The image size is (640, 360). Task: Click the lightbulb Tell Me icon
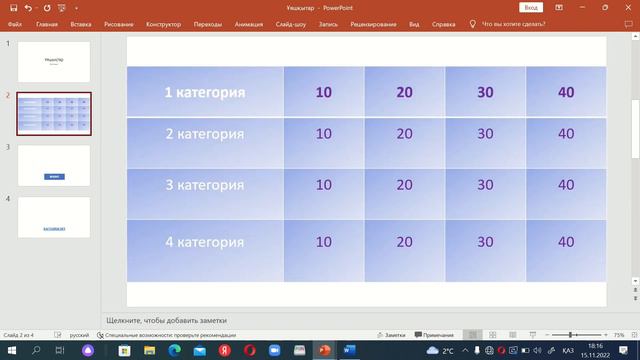coord(473,24)
